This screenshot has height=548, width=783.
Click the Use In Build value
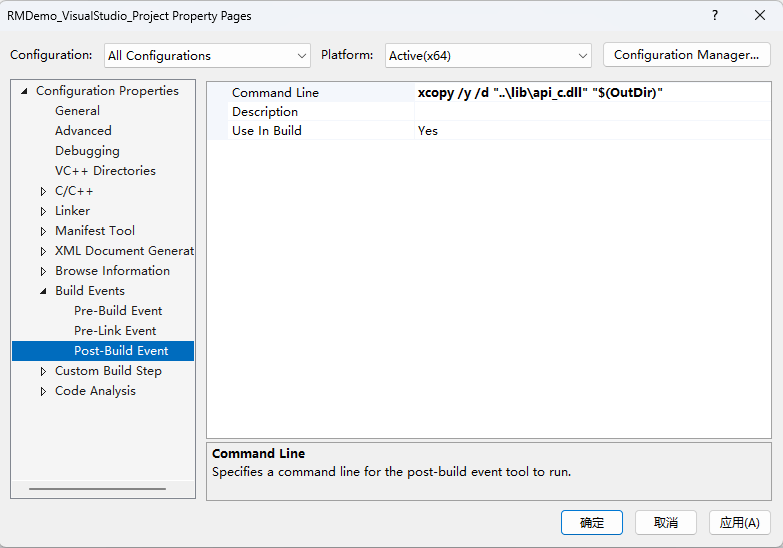point(590,131)
